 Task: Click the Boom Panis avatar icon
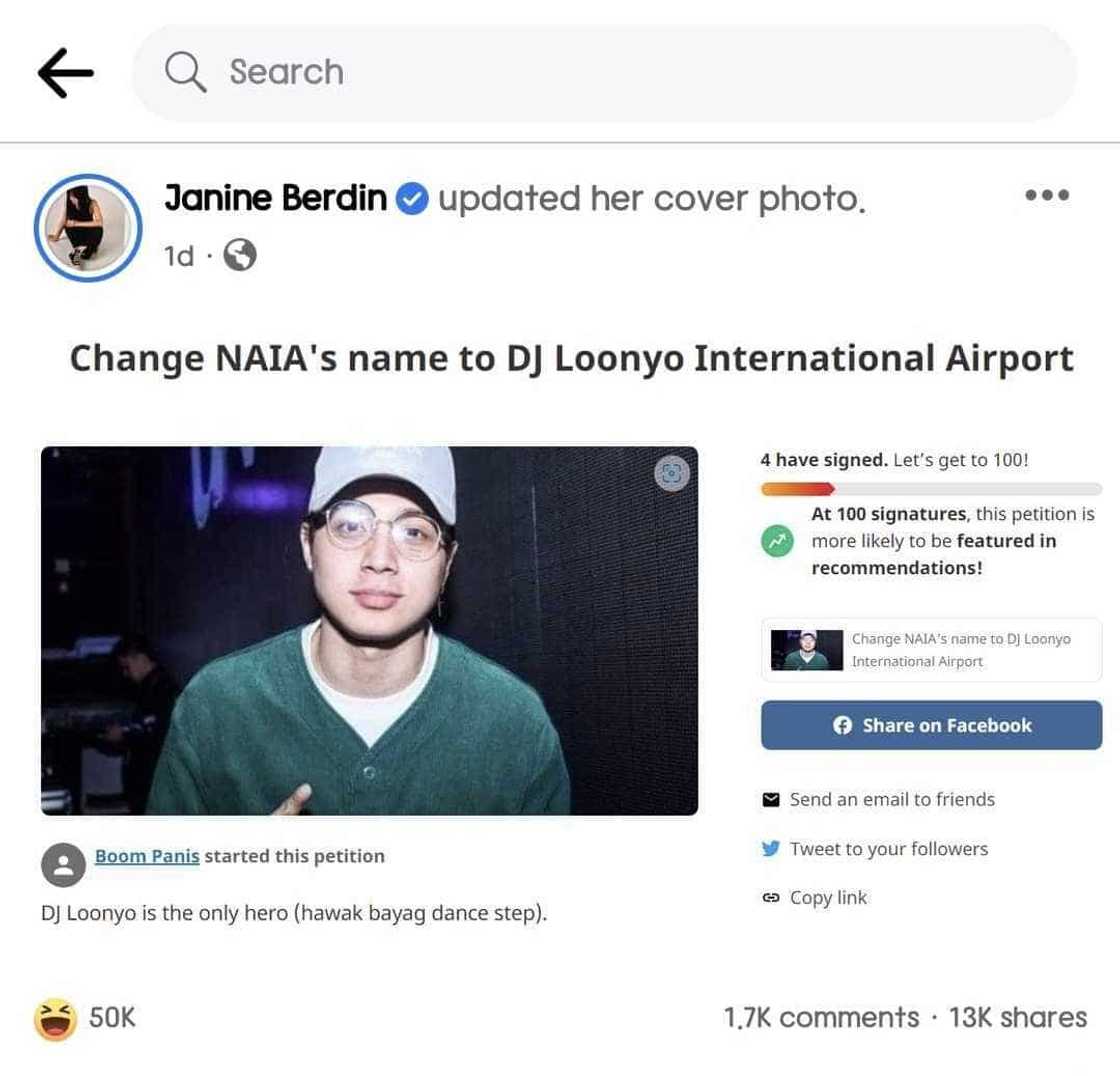pos(63,864)
